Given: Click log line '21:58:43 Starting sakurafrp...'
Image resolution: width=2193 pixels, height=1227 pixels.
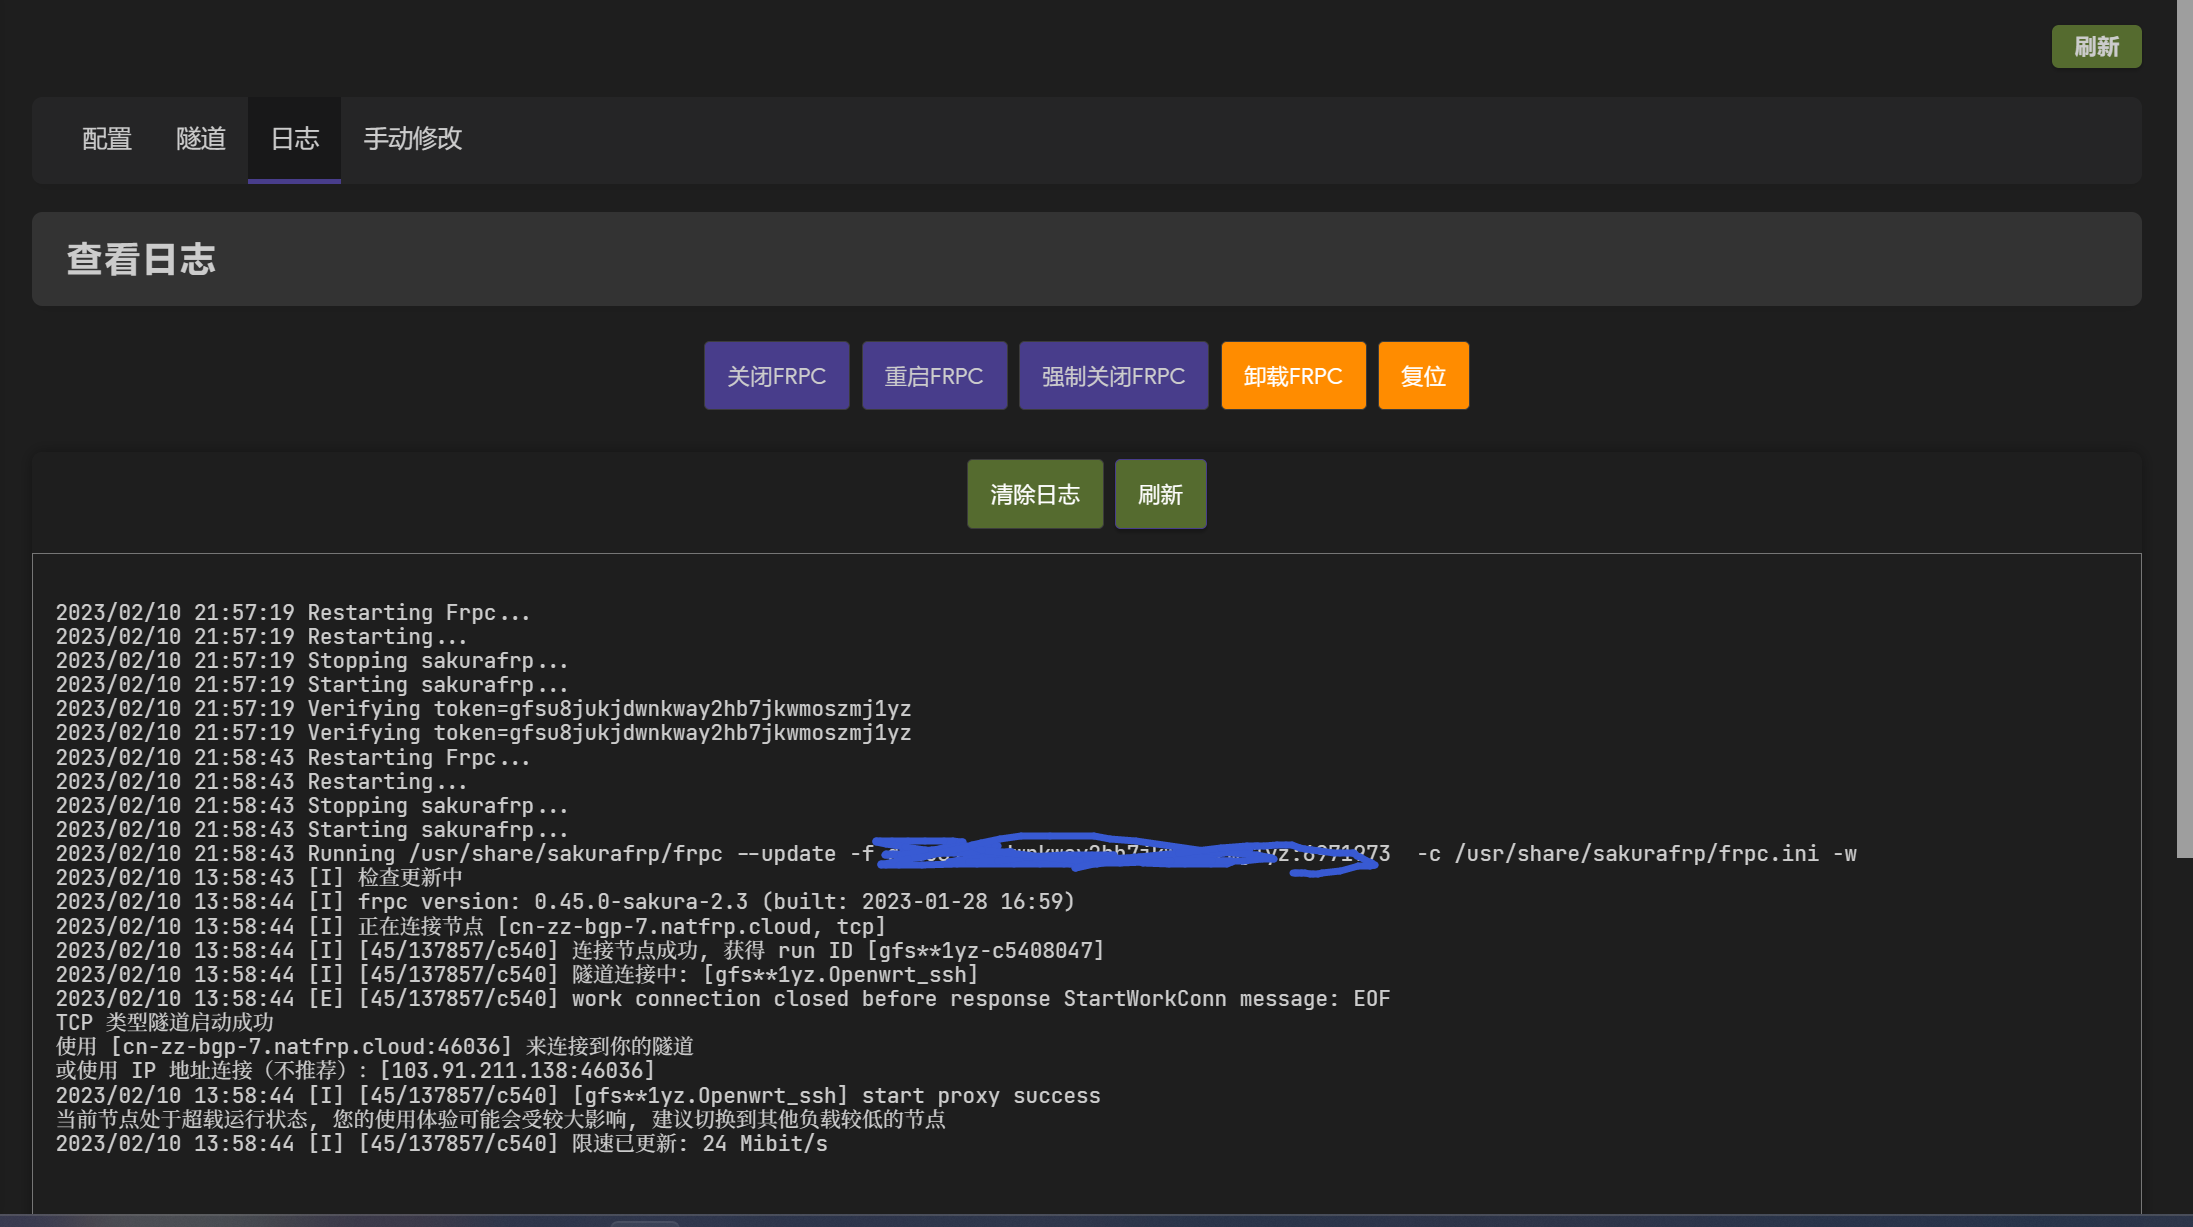Looking at the screenshot, I should (312, 830).
